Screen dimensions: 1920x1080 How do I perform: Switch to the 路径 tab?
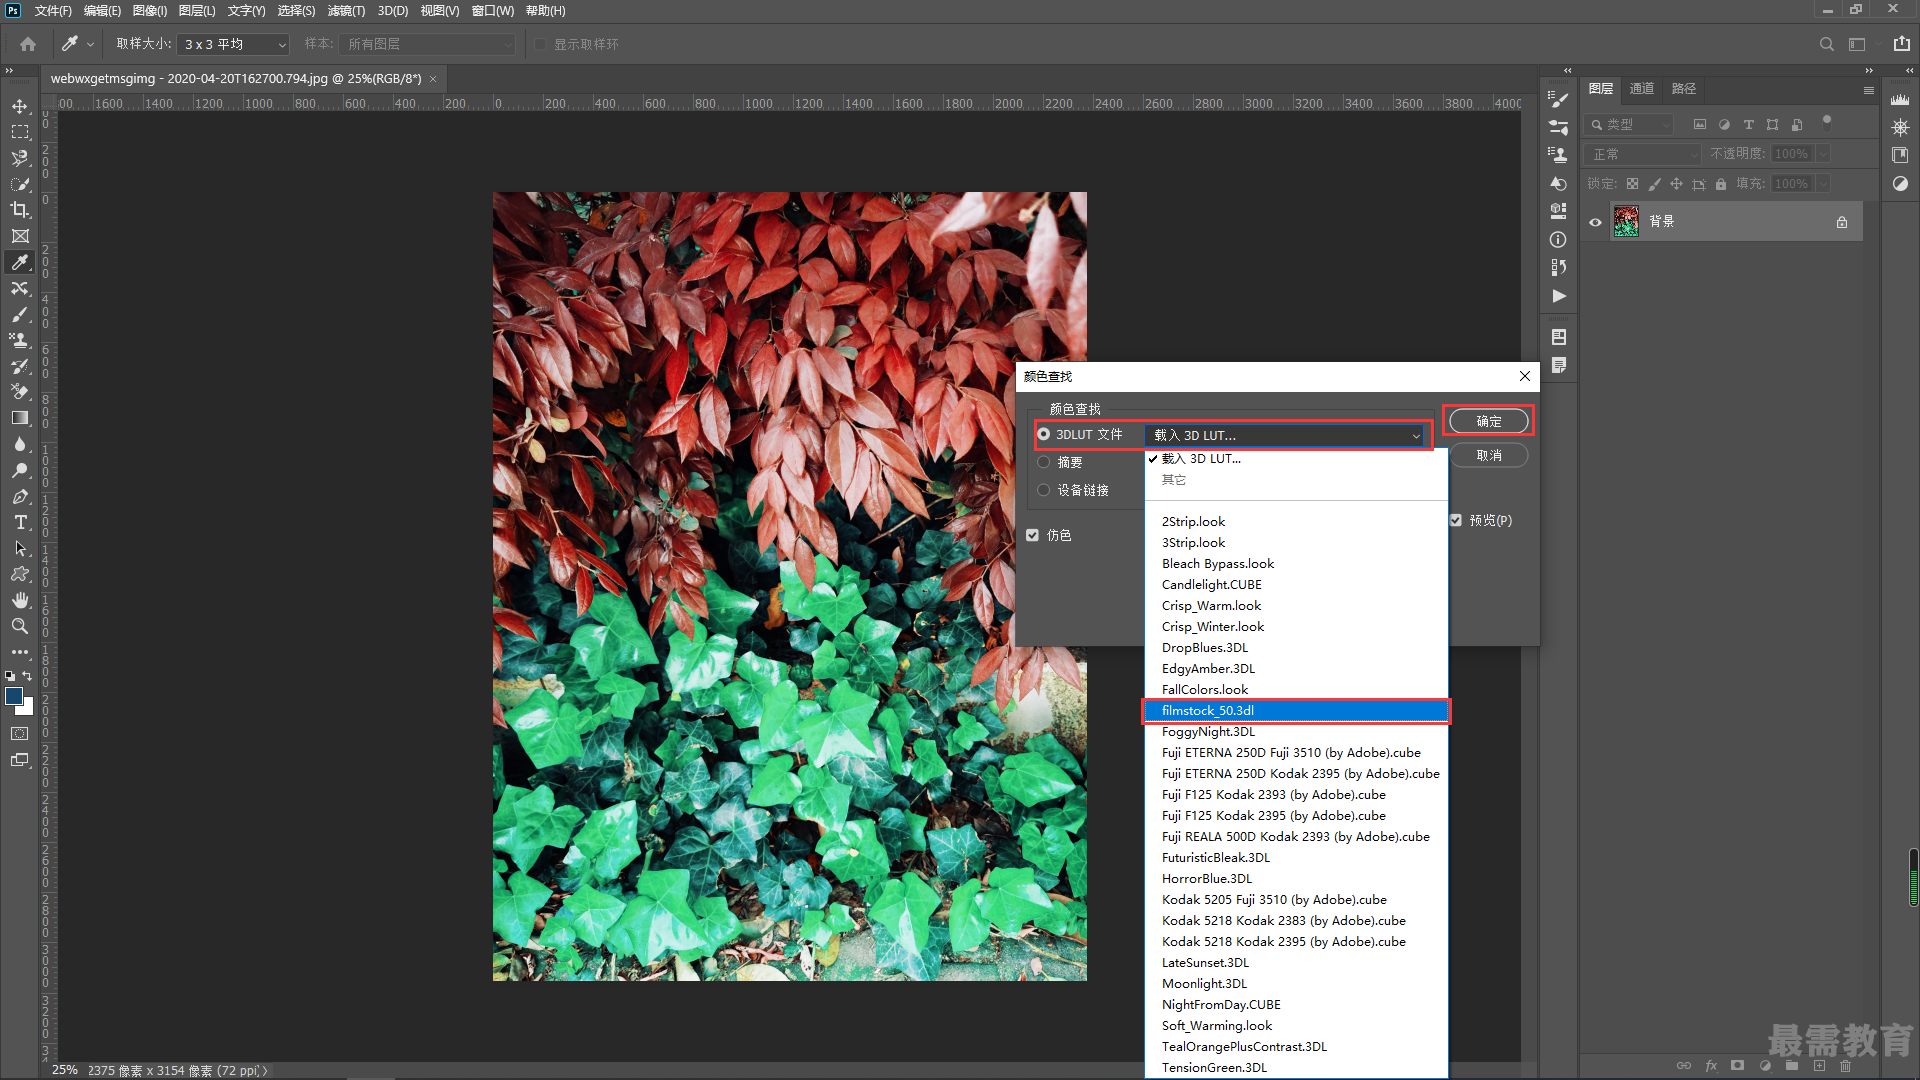1684,88
